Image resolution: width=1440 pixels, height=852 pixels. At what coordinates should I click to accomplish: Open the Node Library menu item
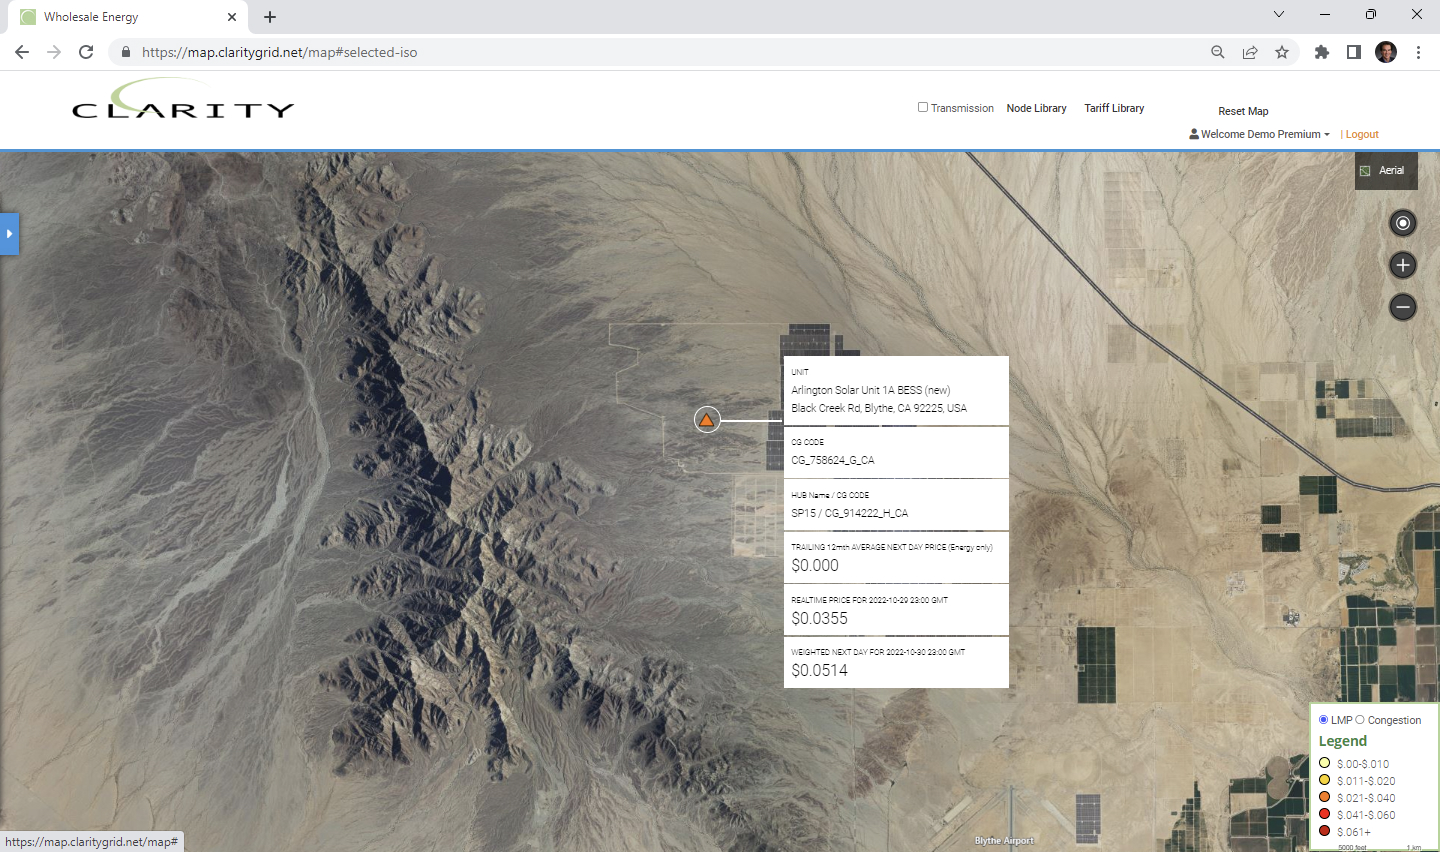[1036, 108]
